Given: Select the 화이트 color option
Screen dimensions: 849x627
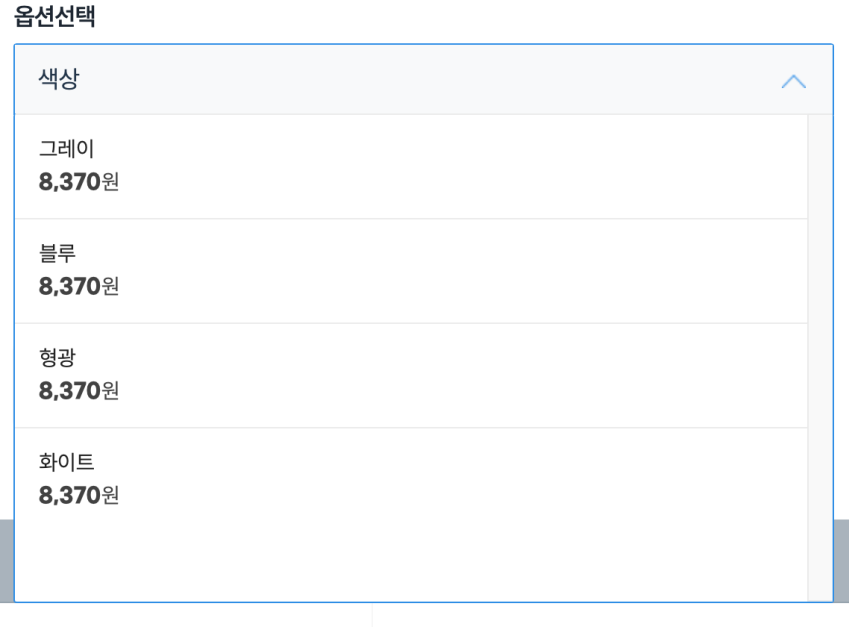Looking at the screenshot, I should point(67,462).
